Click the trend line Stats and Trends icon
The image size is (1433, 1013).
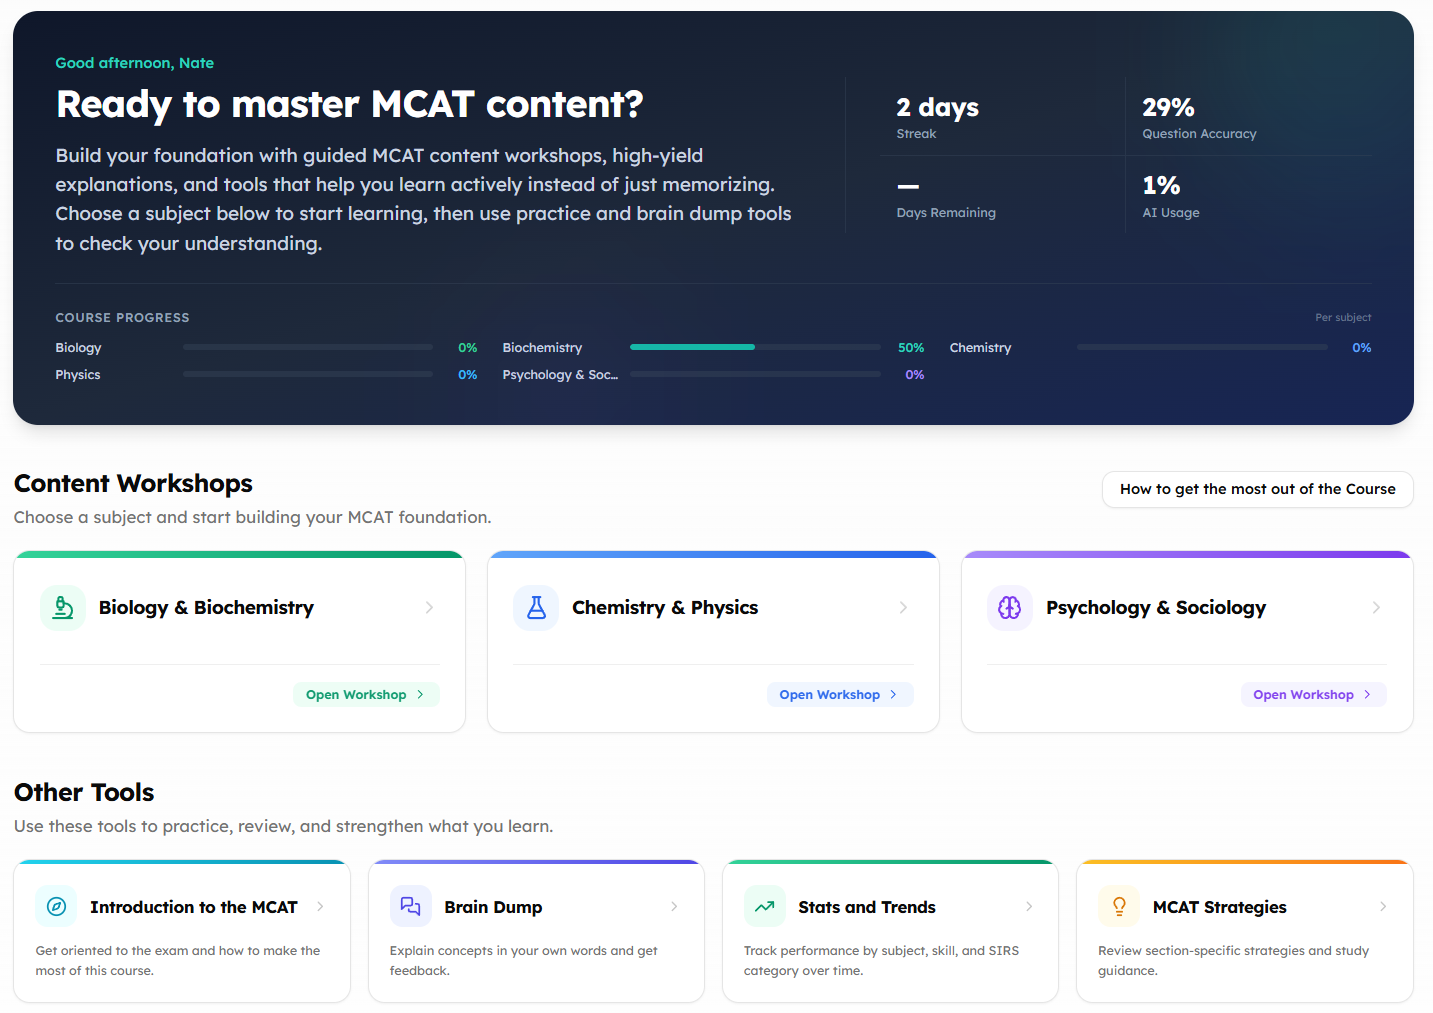point(765,907)
